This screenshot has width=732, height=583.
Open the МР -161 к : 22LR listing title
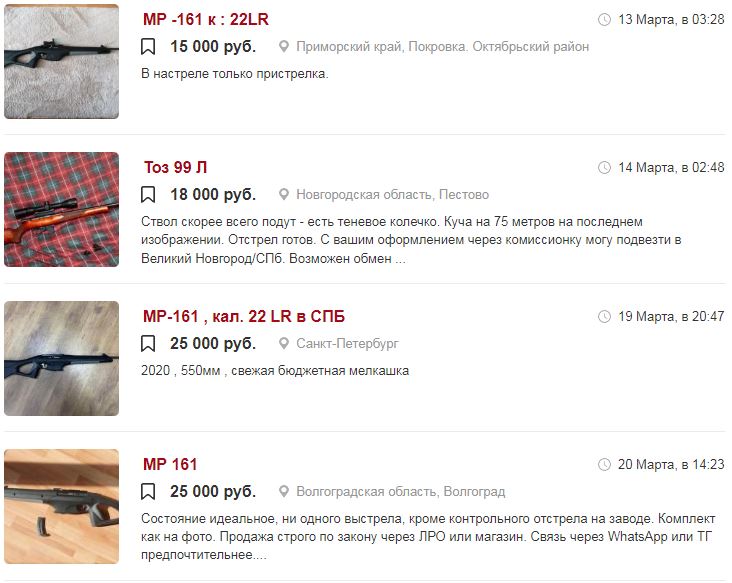coord(206,20)
